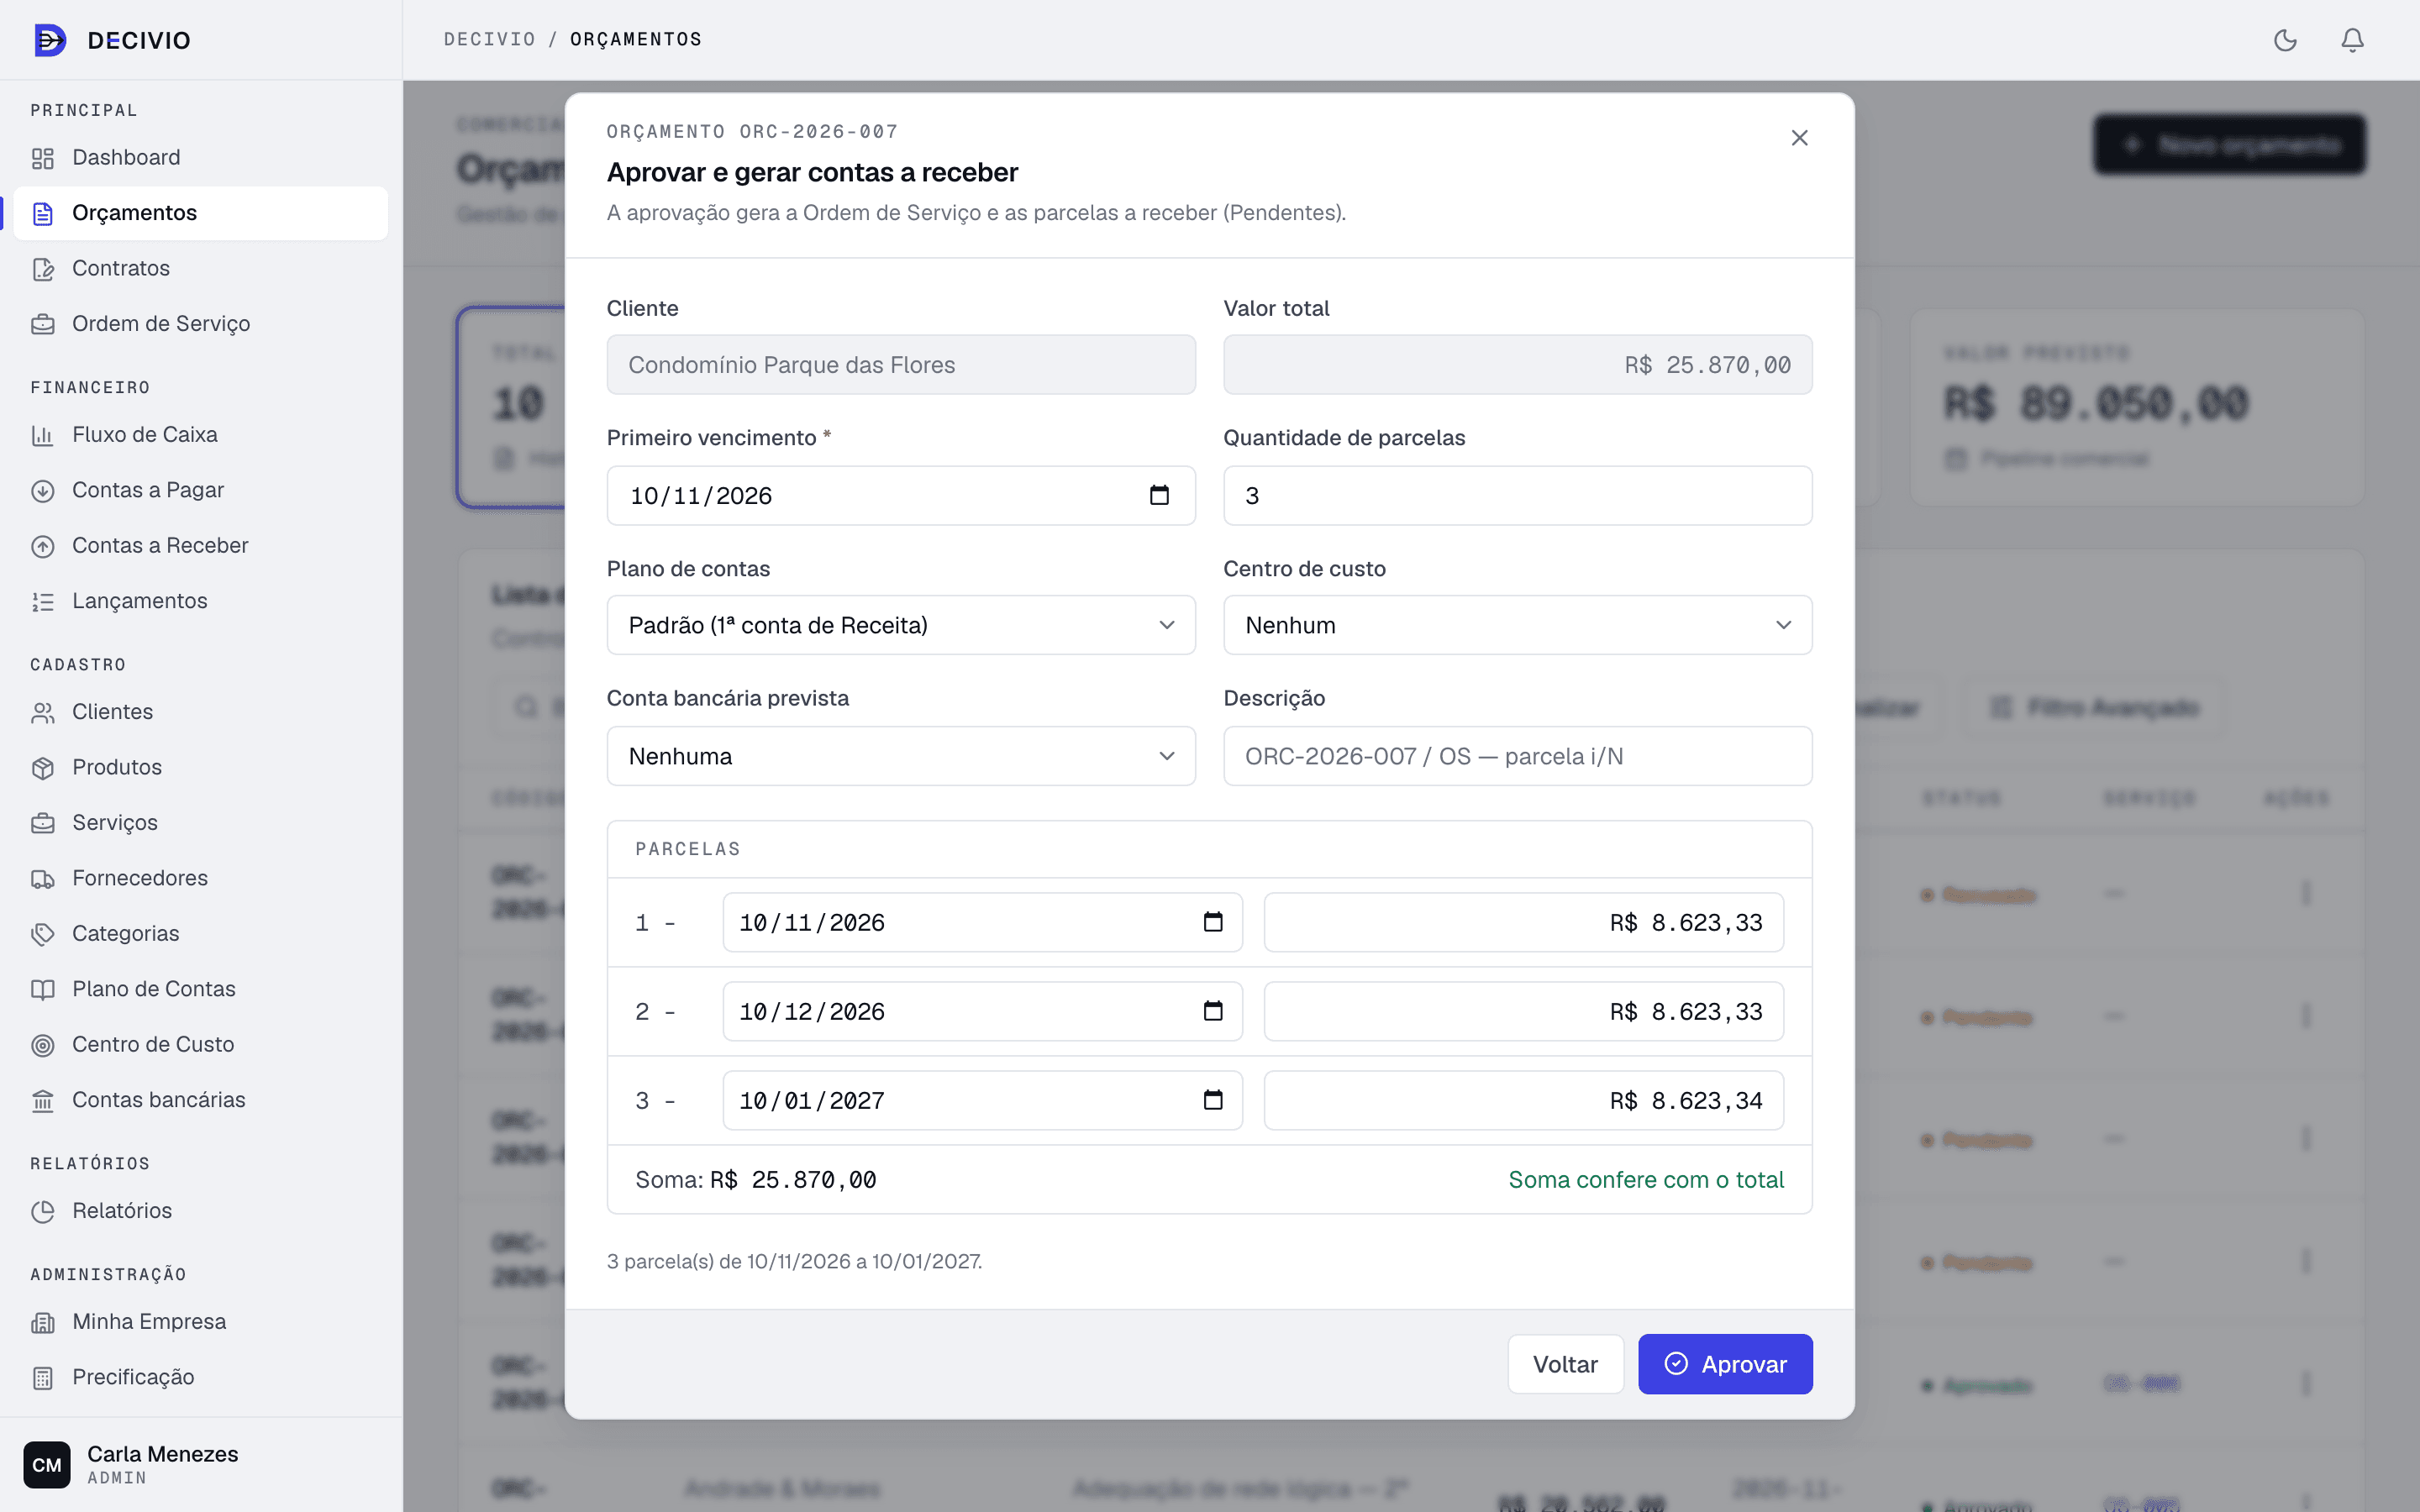The width and height of the screenshot is (2420, 1512).
Task: Toggle dark mode moon icon
Action: 2285,40
